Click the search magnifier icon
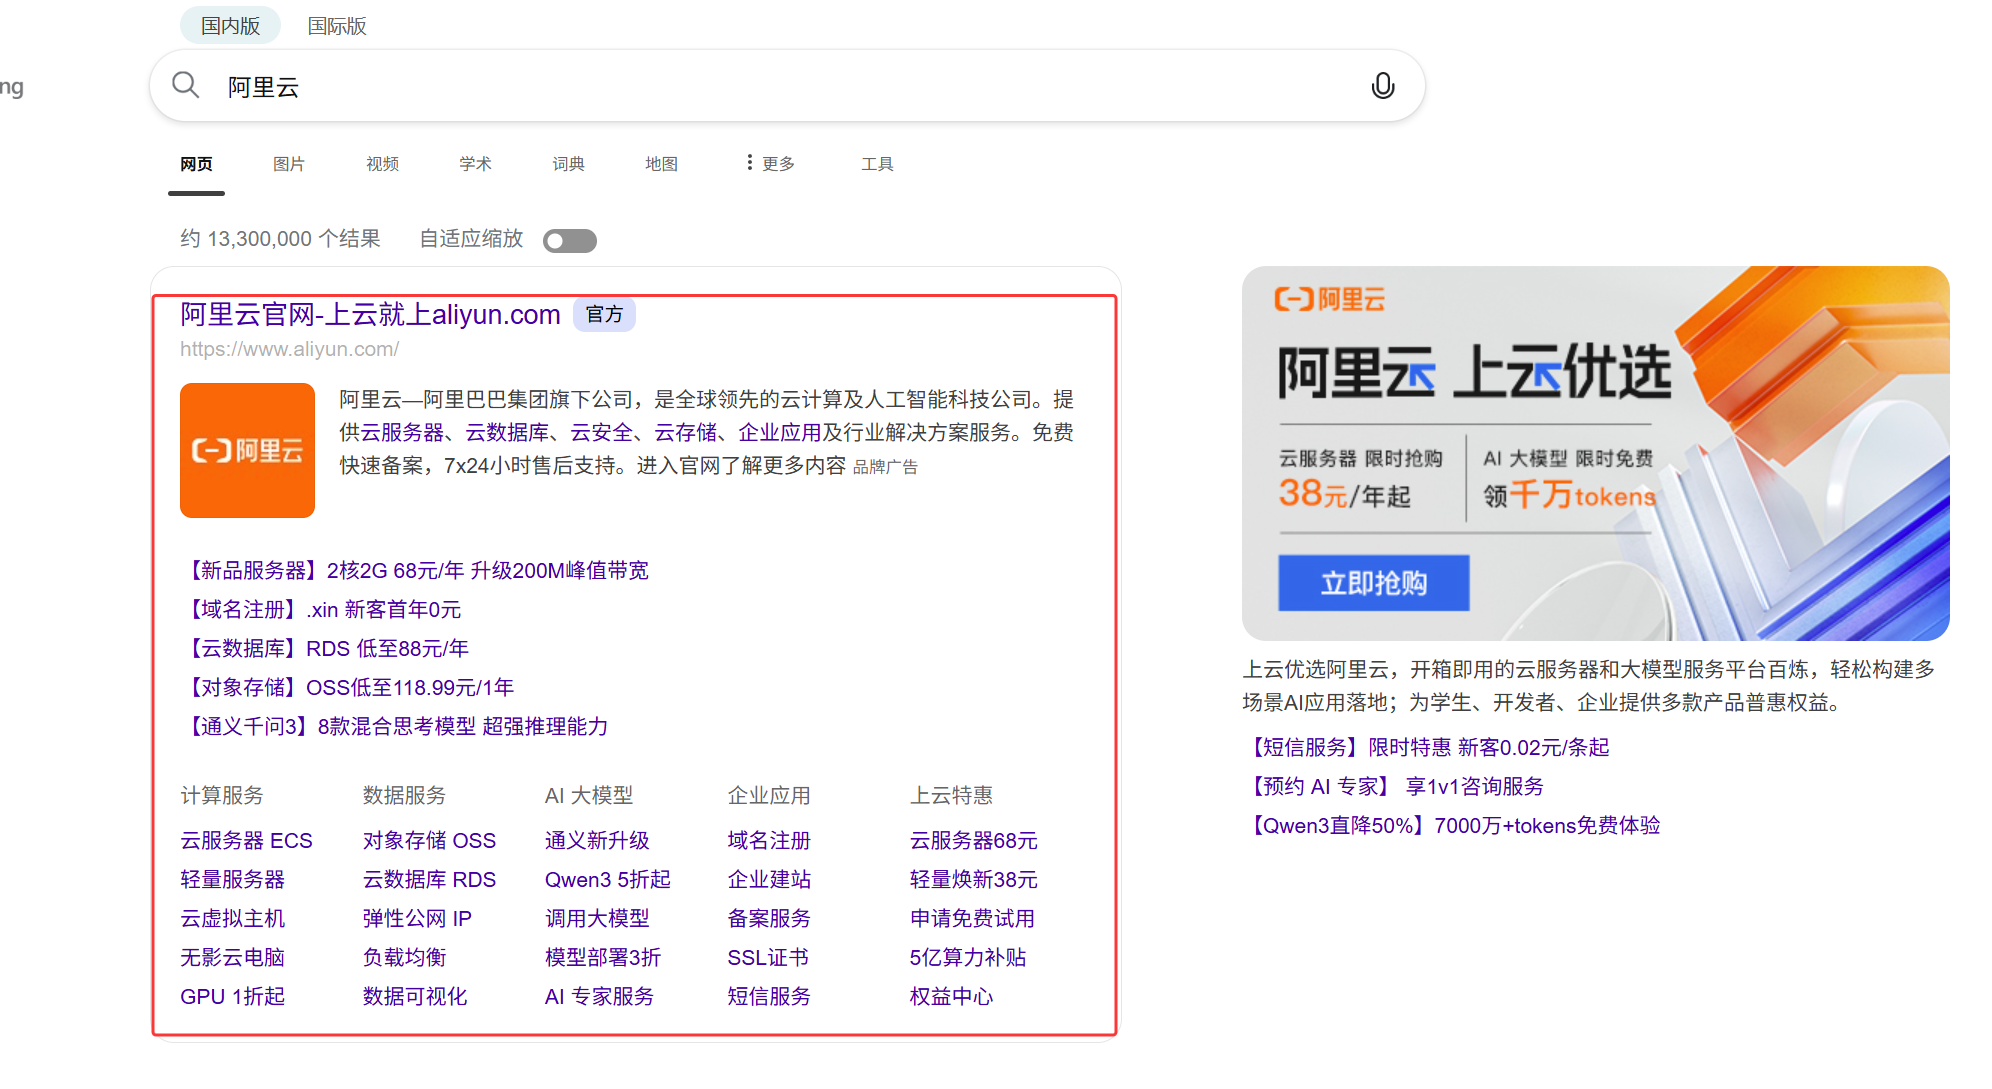 click(x=185, y=85)
